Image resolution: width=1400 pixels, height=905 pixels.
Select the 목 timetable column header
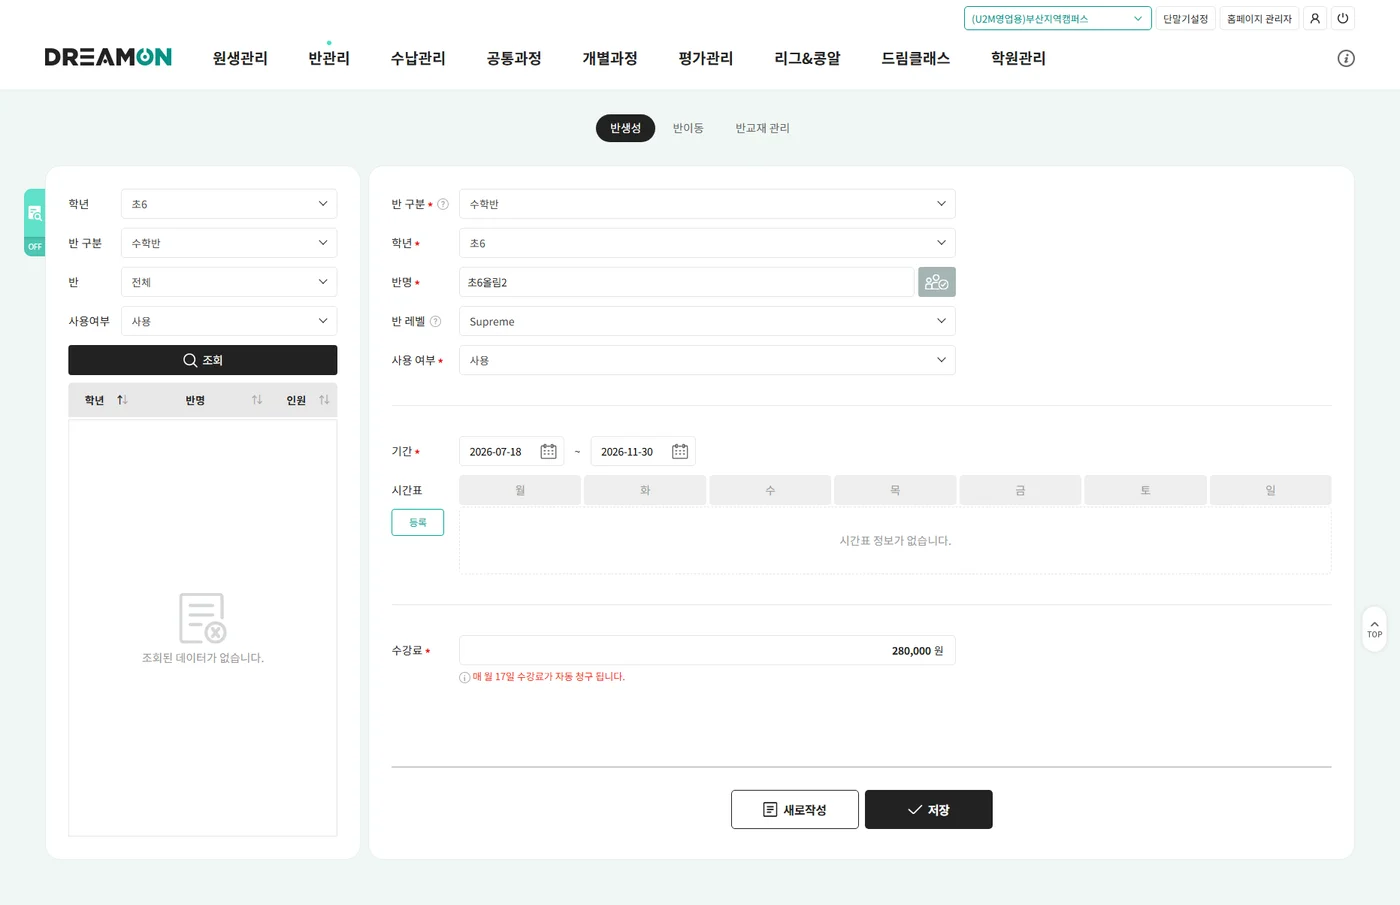coord(895,490)
